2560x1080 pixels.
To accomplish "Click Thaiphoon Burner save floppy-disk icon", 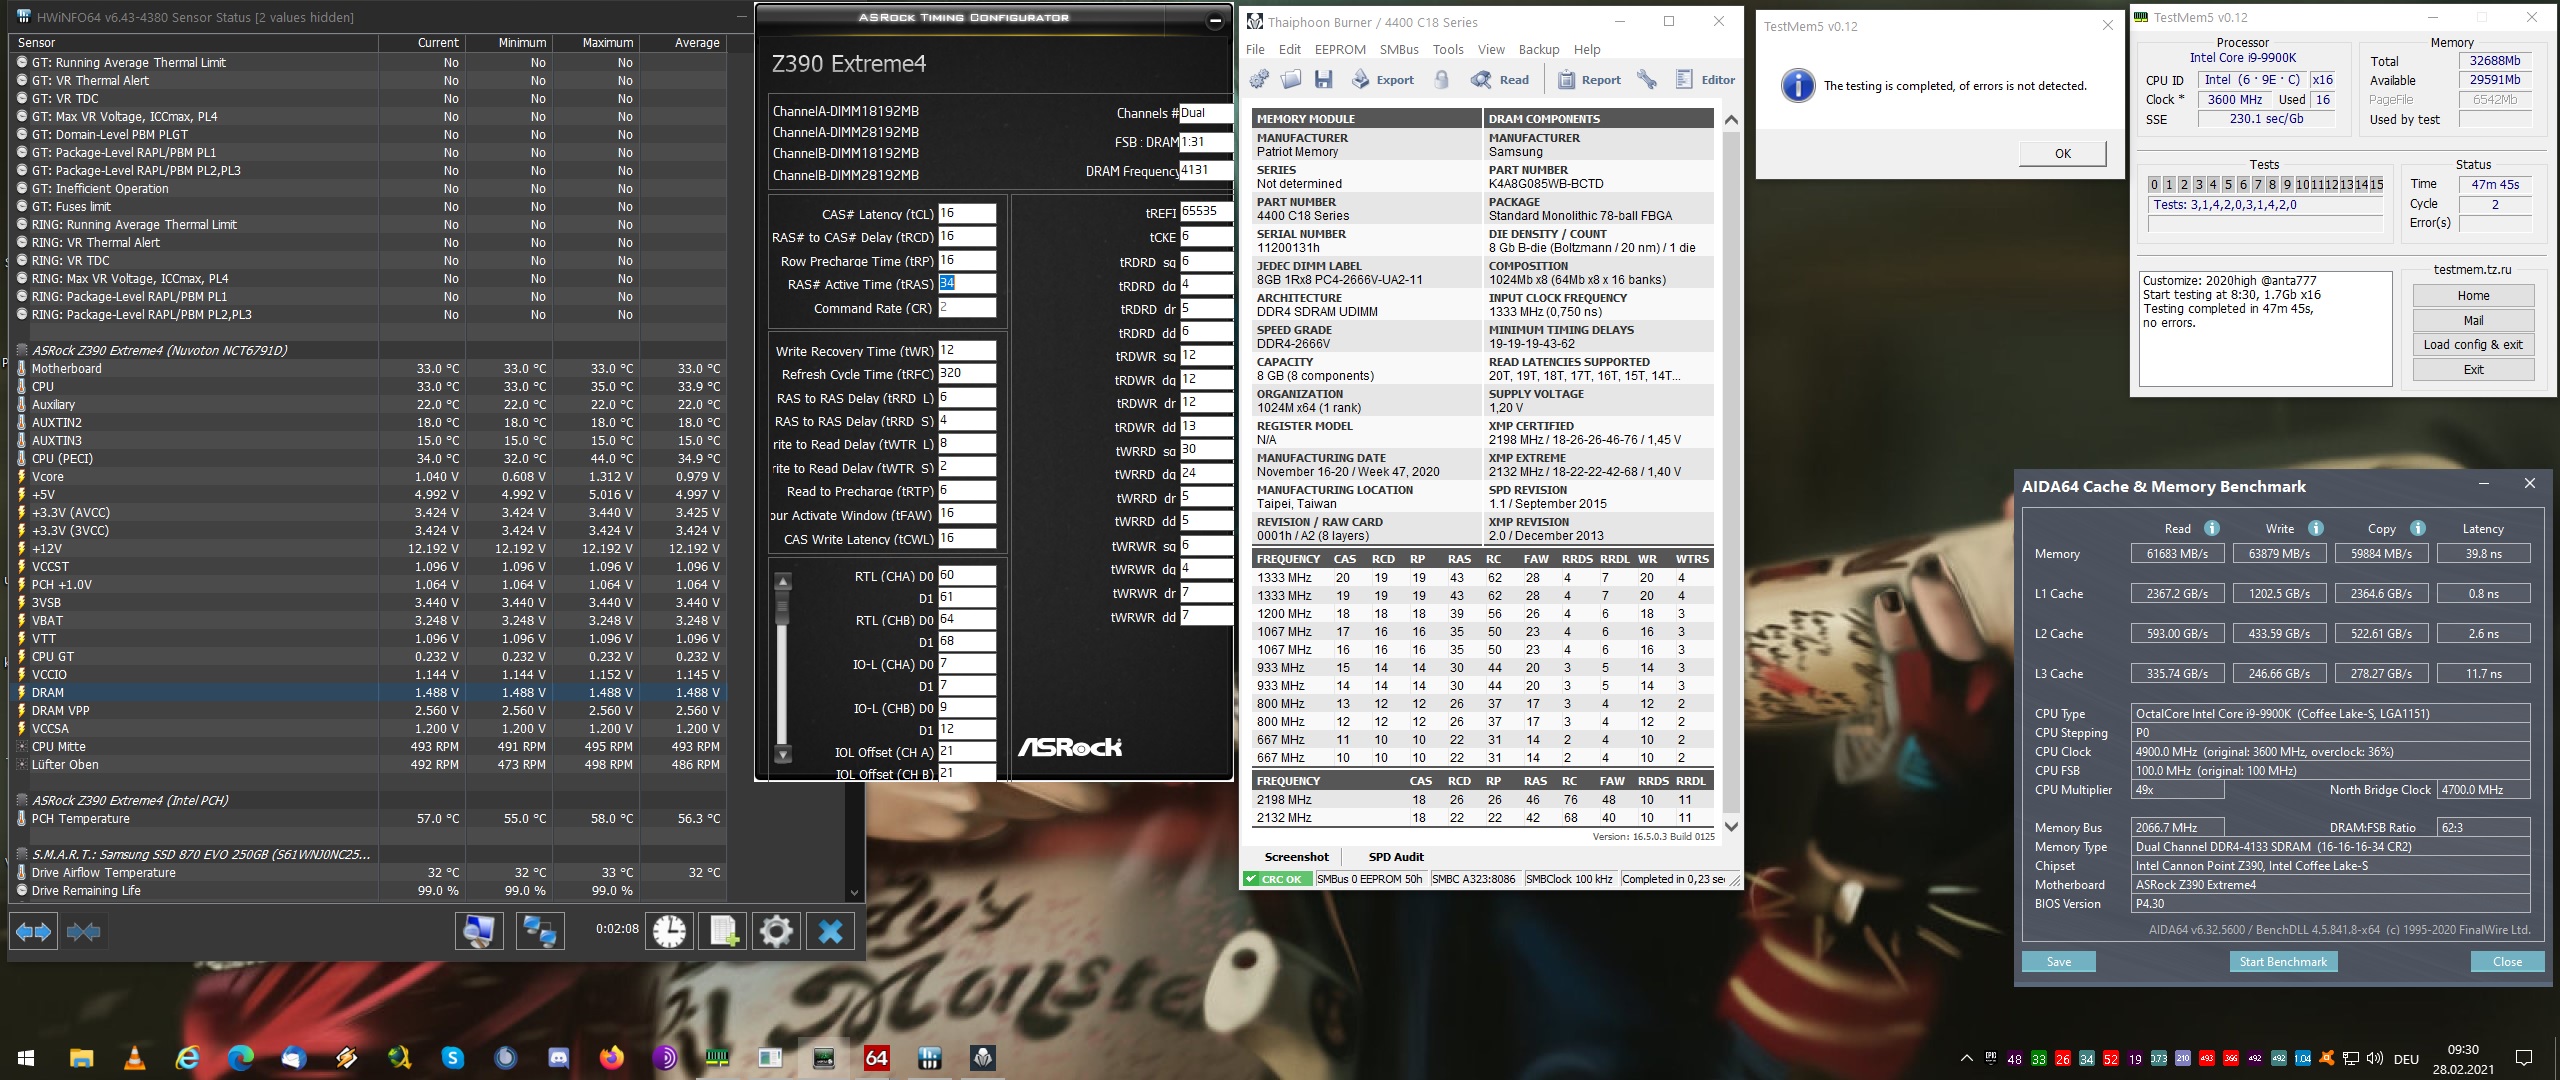I will [1324, 80].
